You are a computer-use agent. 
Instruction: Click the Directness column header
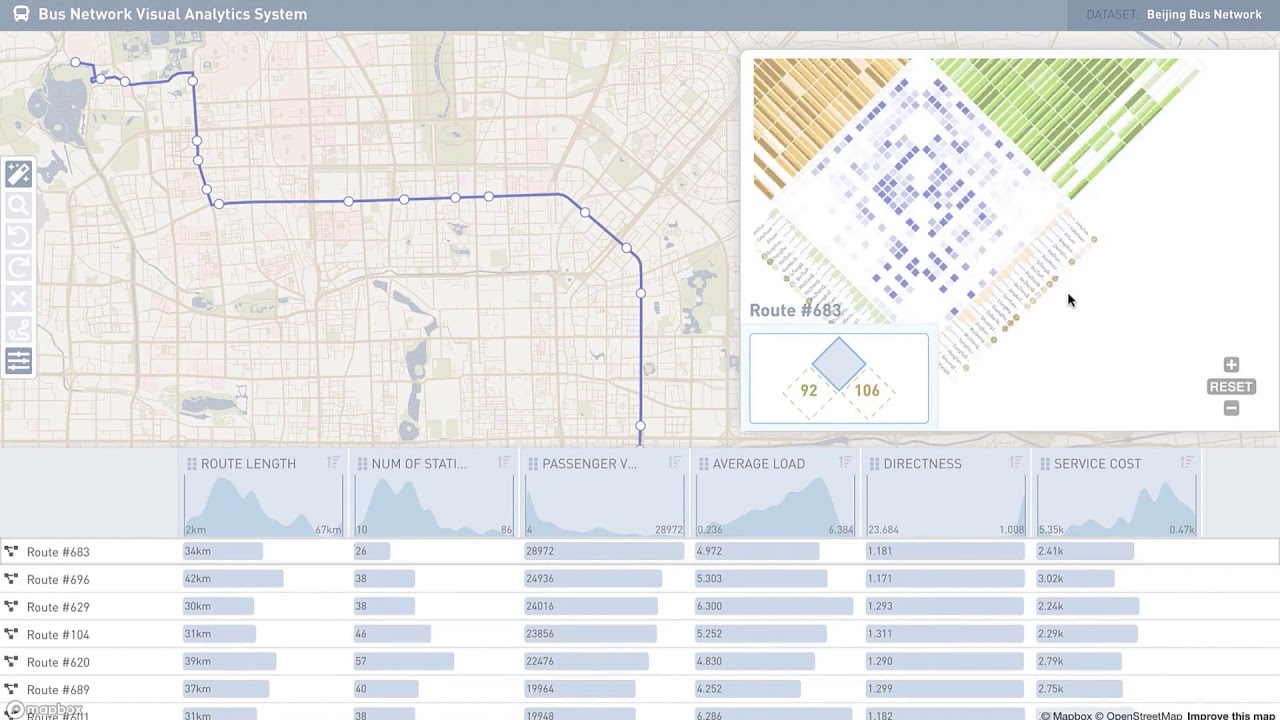click(922, 463)
